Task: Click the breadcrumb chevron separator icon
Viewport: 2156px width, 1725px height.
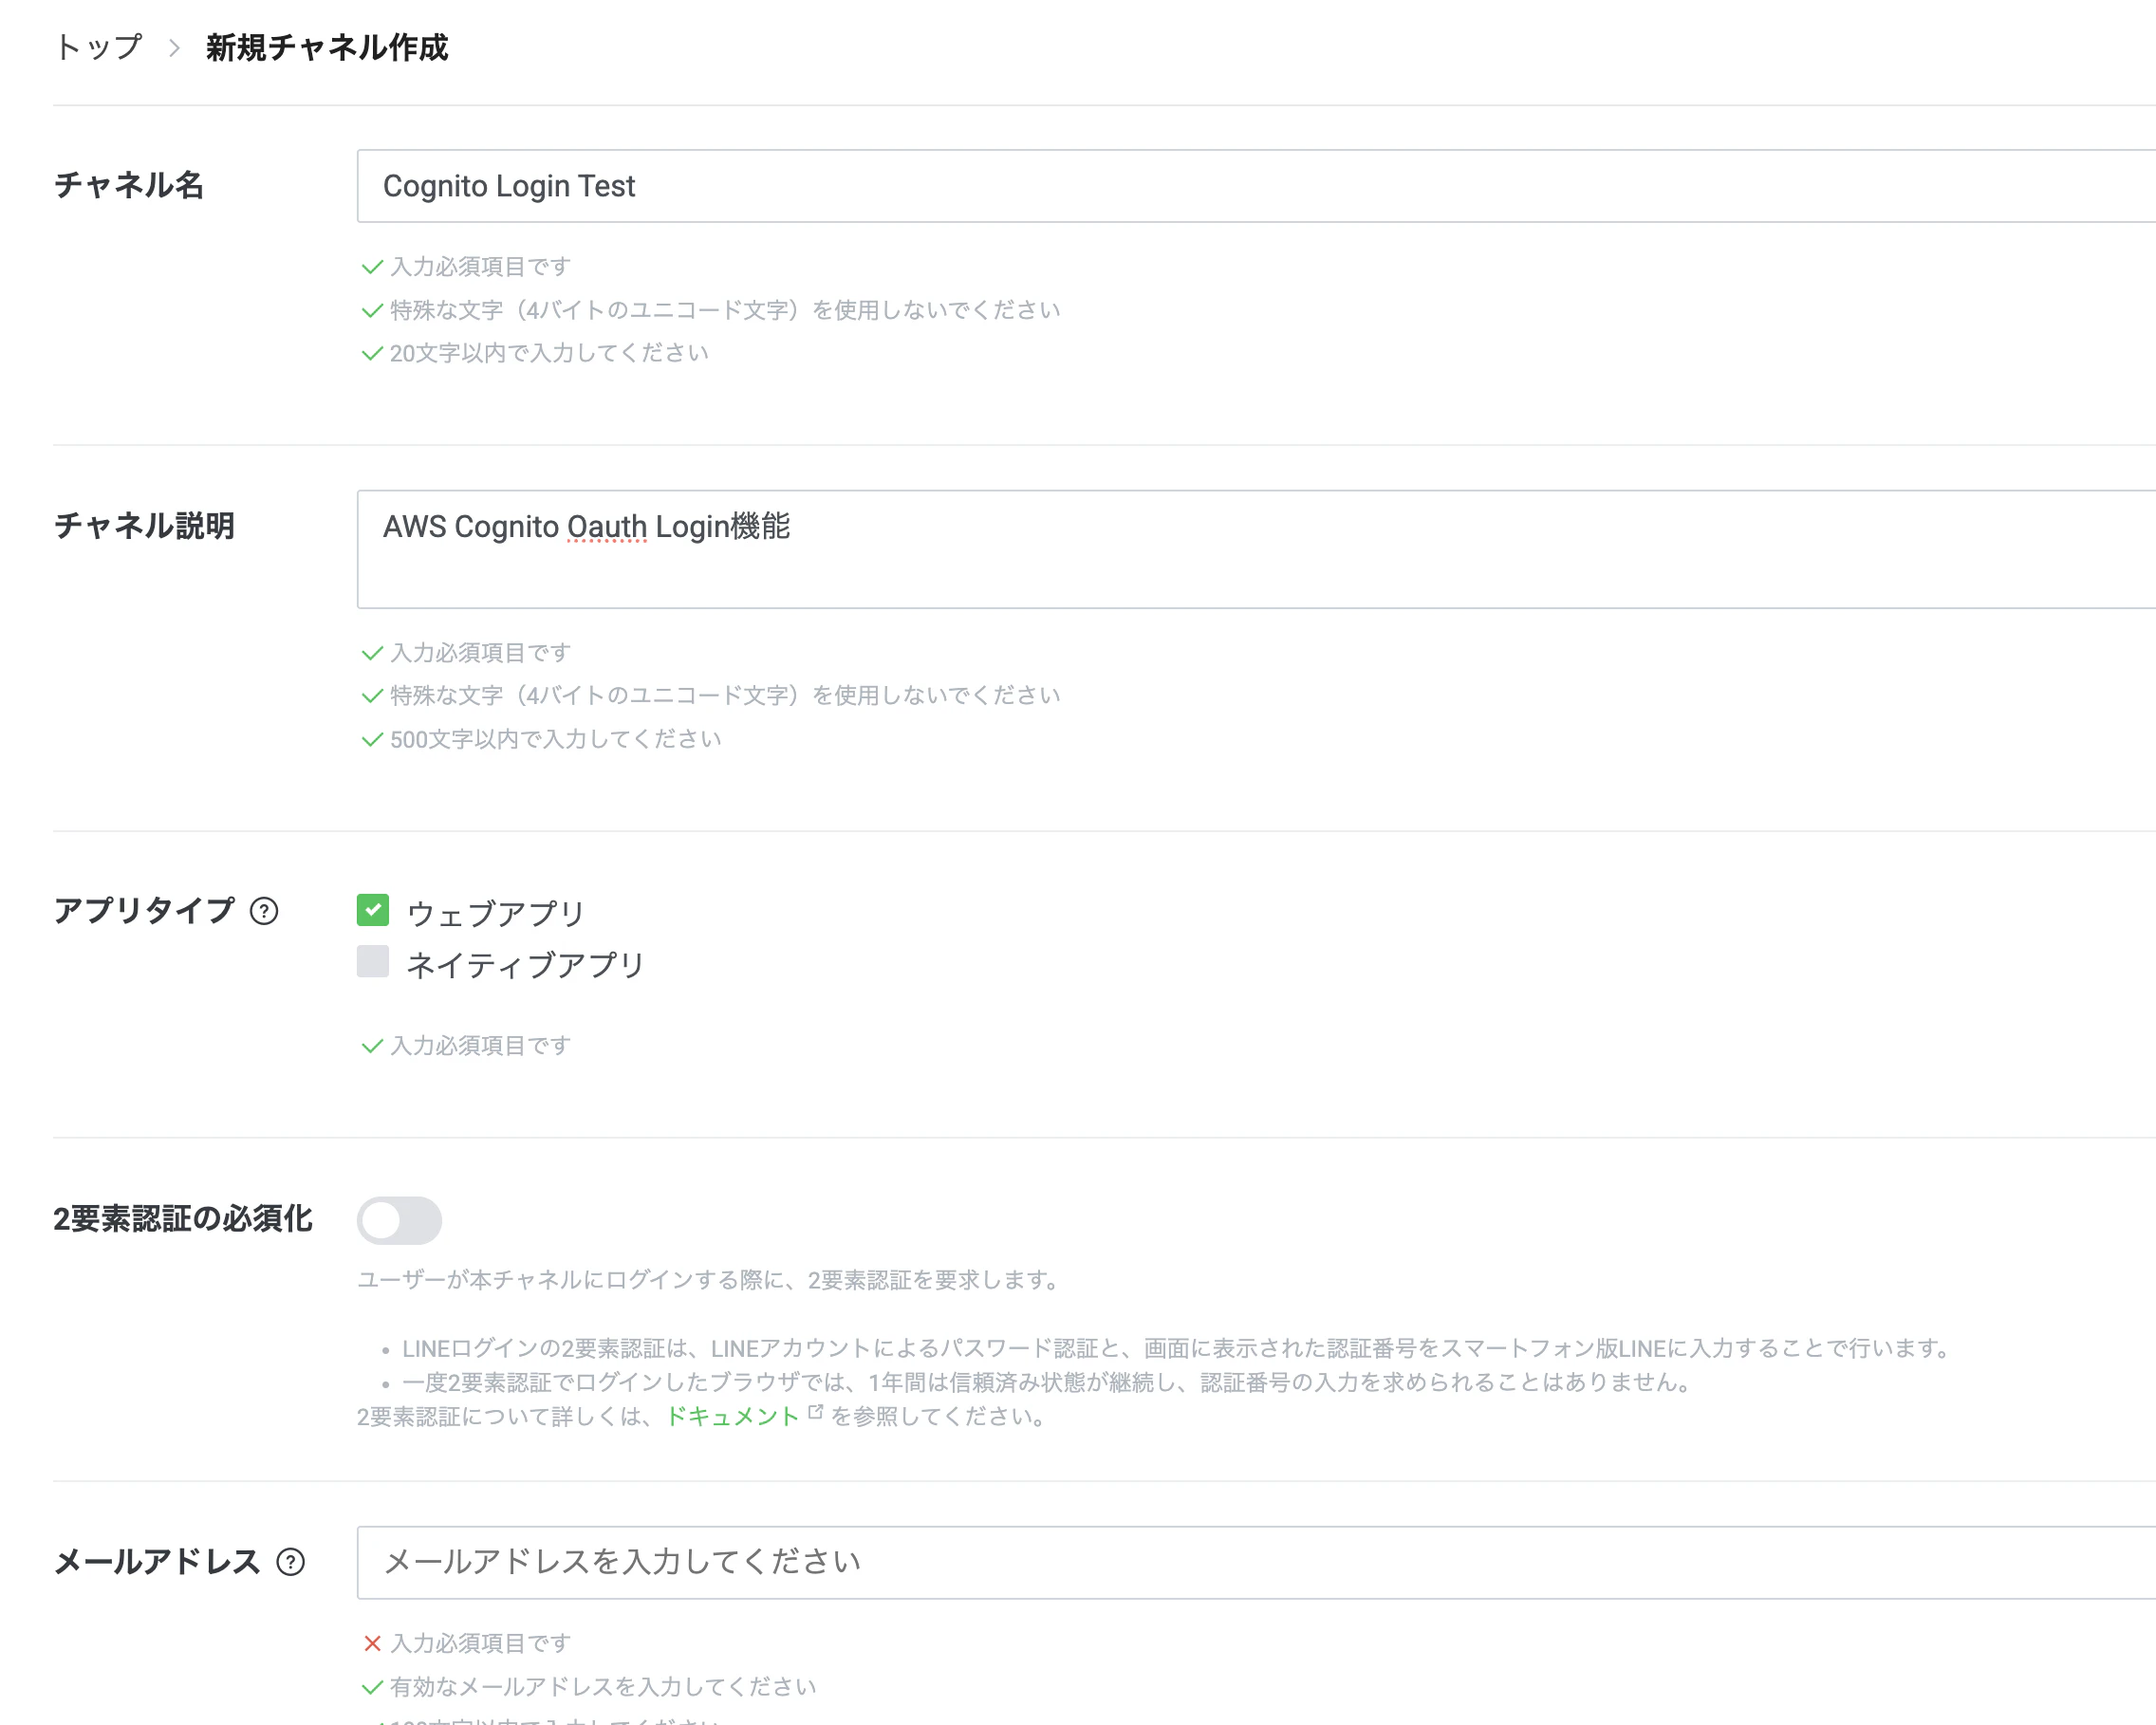Action: (174, 48)
